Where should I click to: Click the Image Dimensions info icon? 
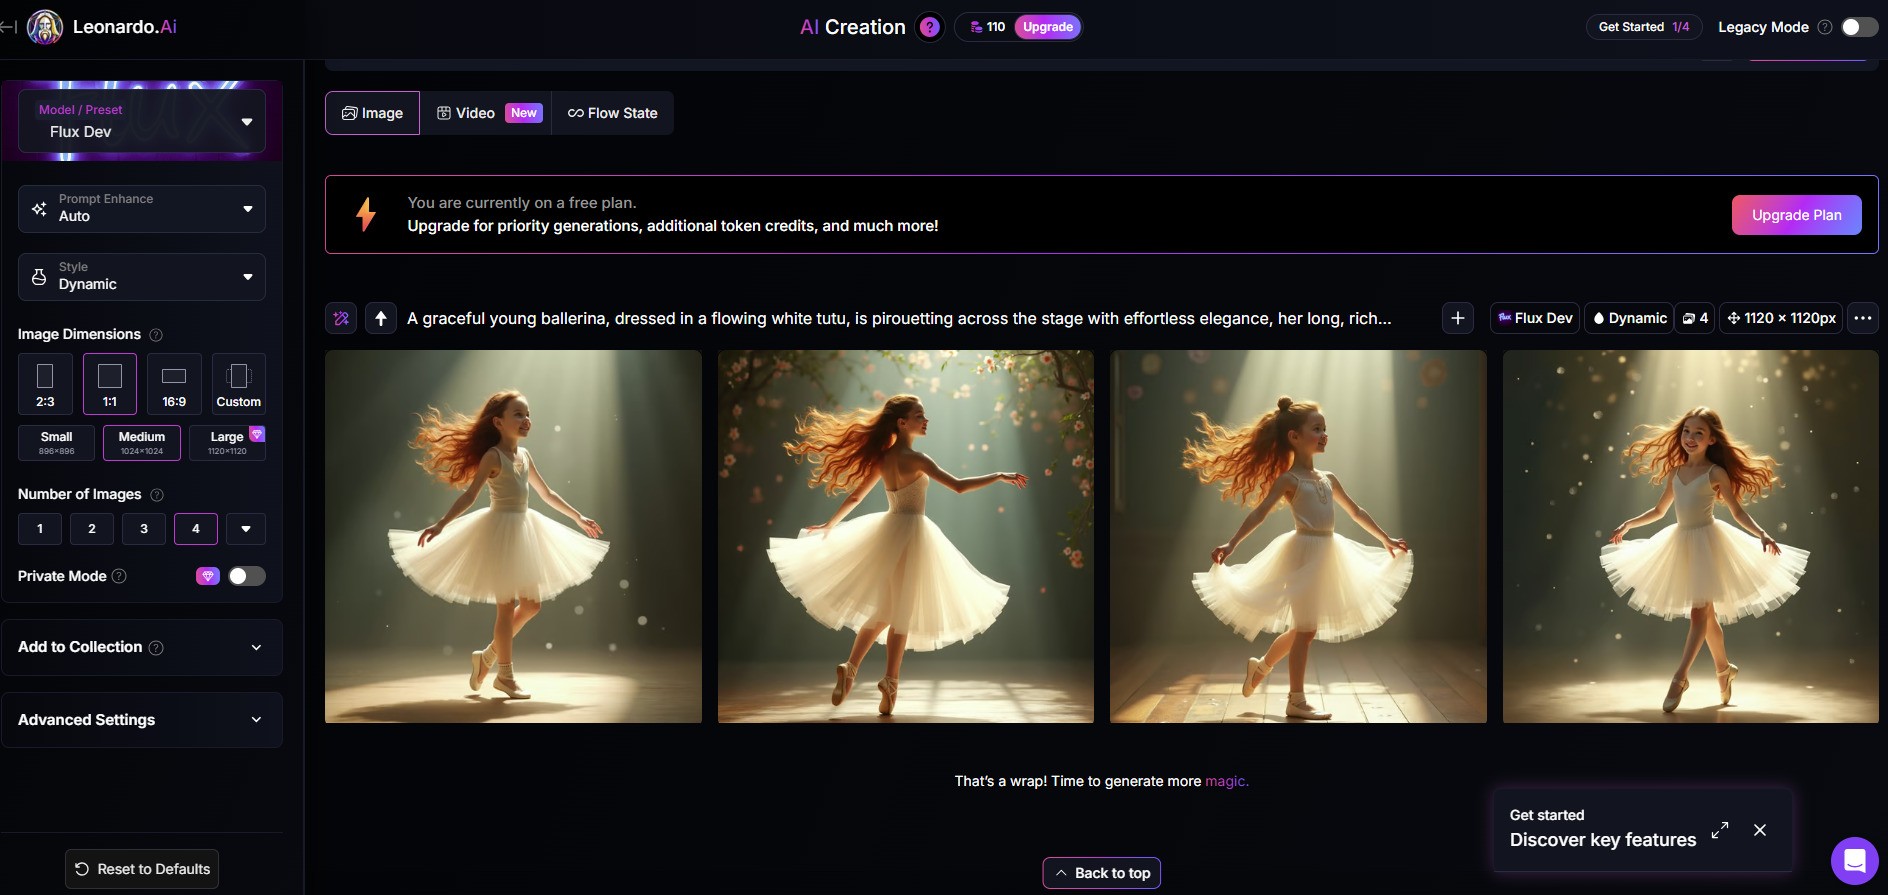tap(156, 335)
